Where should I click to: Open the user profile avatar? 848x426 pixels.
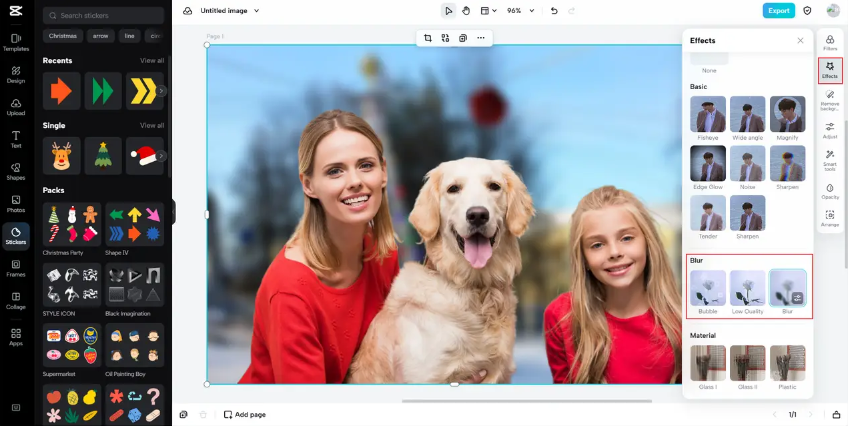point(833,10)
